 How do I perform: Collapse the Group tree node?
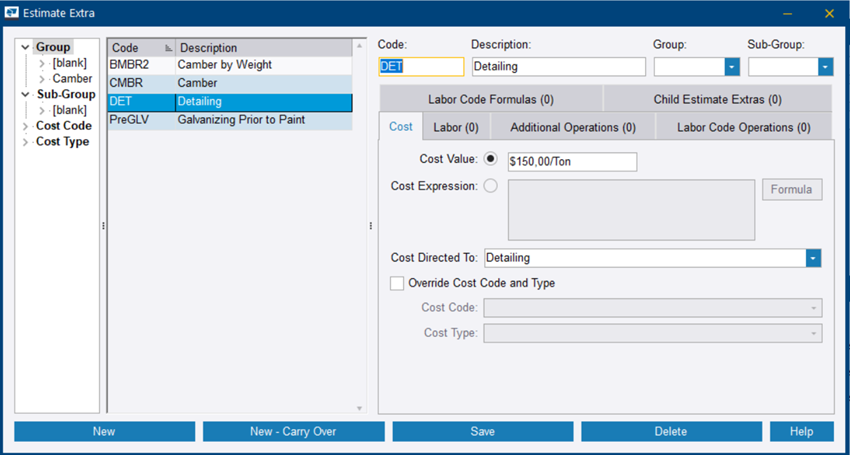[25, 48]
